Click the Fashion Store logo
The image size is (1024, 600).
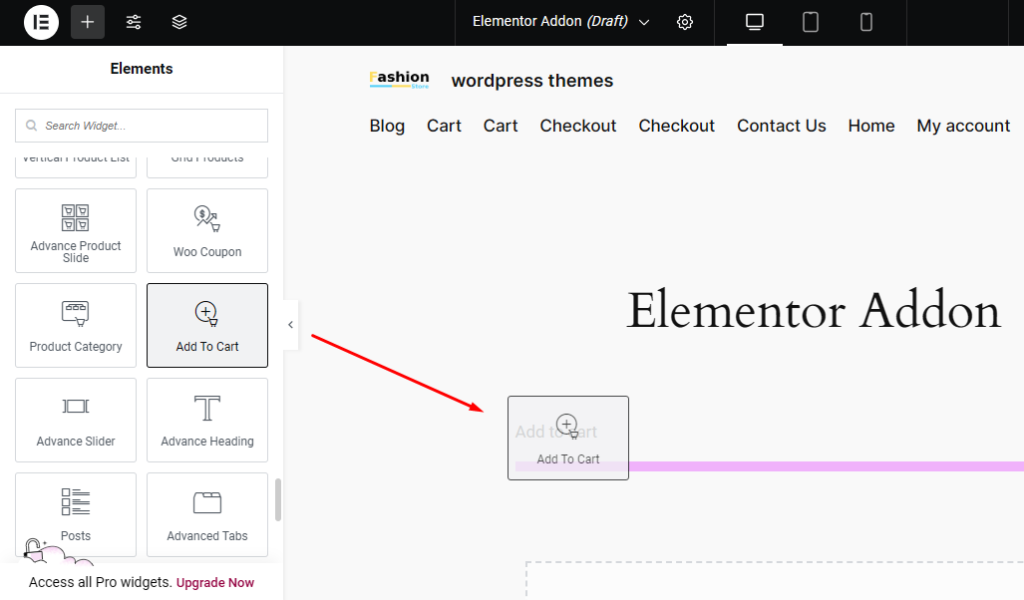399,80
